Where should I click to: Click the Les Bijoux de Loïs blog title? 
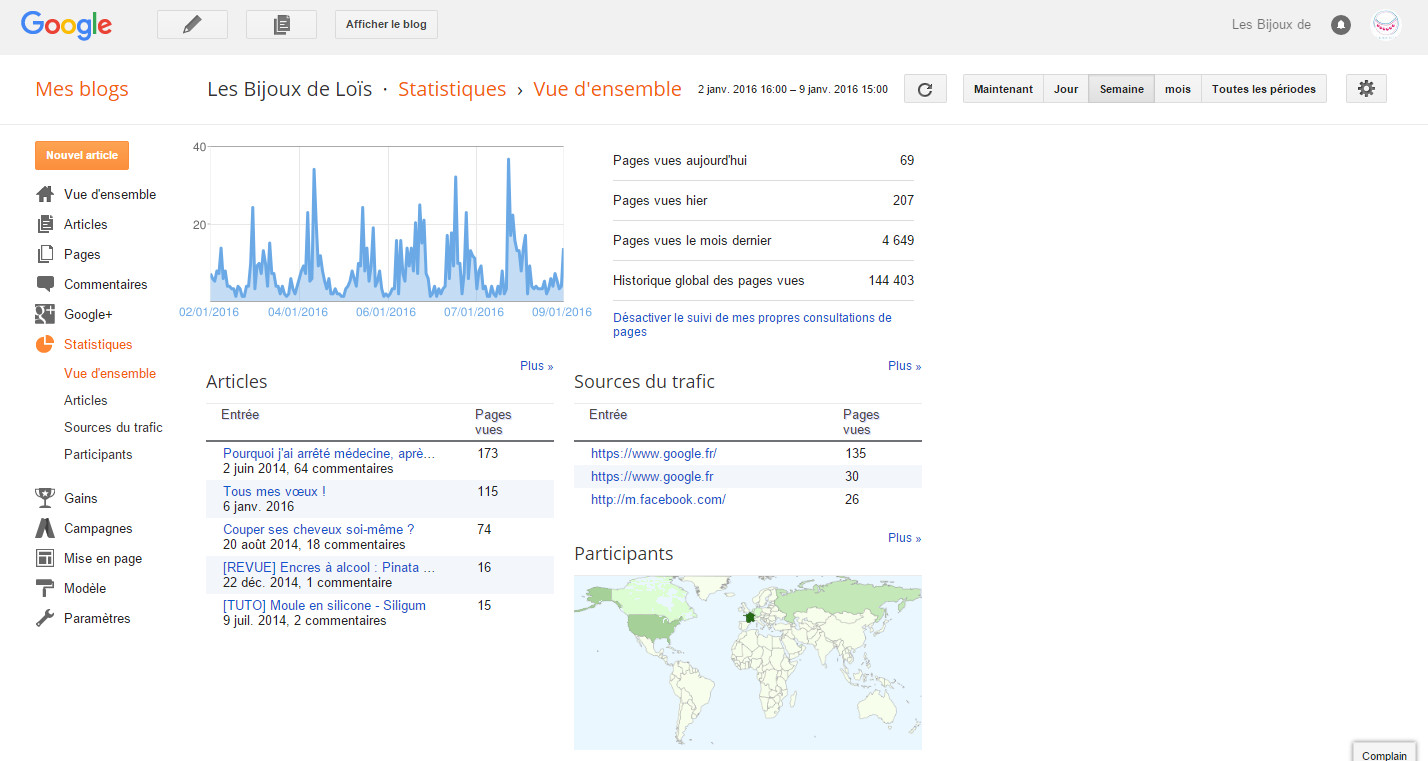click(291, 89)
